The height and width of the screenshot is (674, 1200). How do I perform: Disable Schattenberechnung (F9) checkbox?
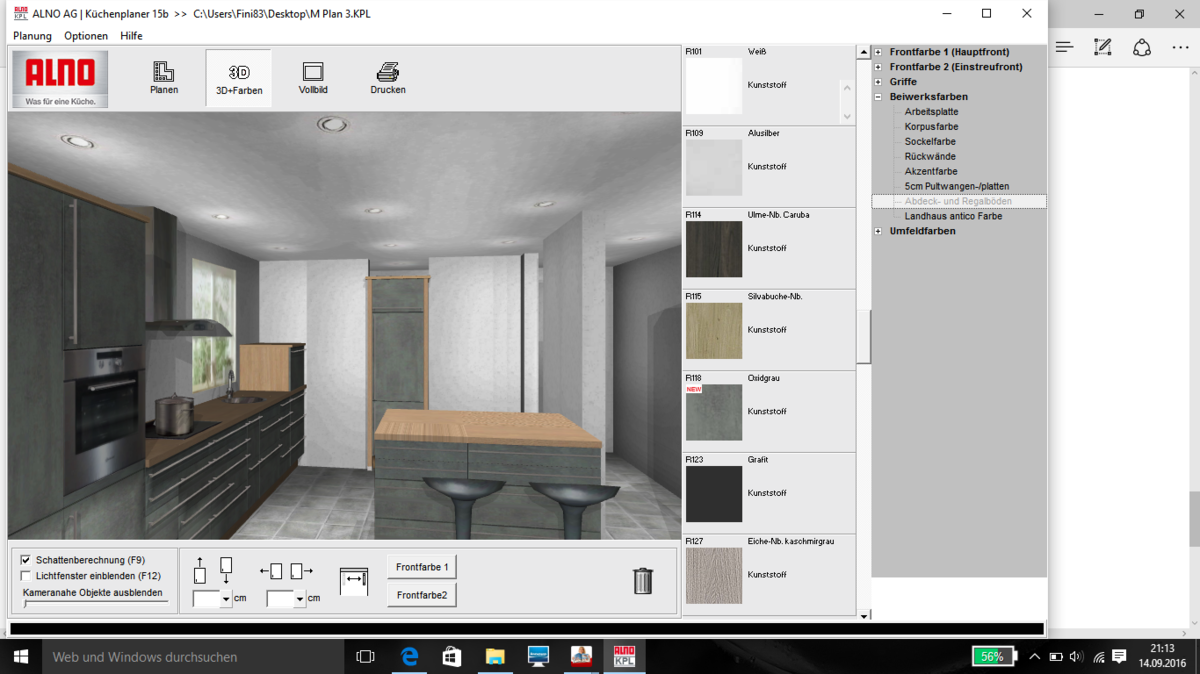coord(26,560)
